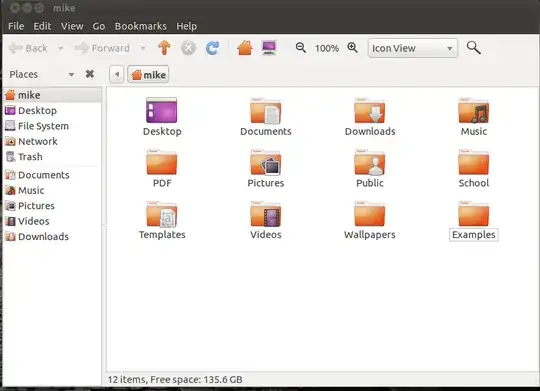
Task: Select the Desktop folder icon in main pane
Action: point(162,110)
